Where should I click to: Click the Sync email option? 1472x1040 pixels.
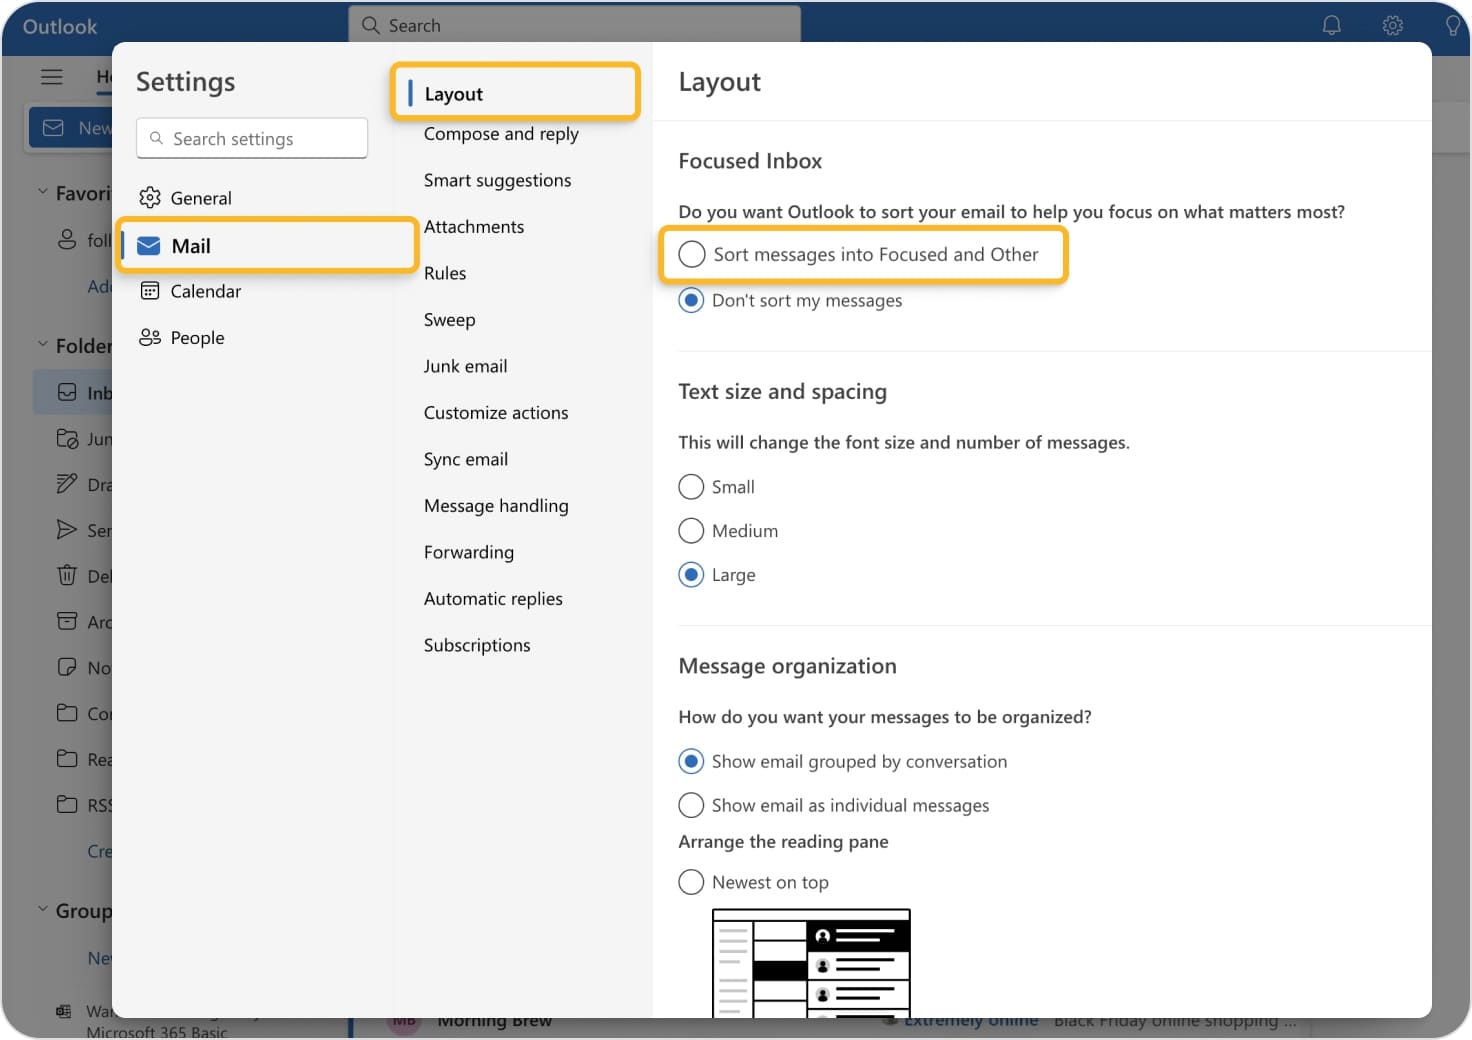click(465, 459)
